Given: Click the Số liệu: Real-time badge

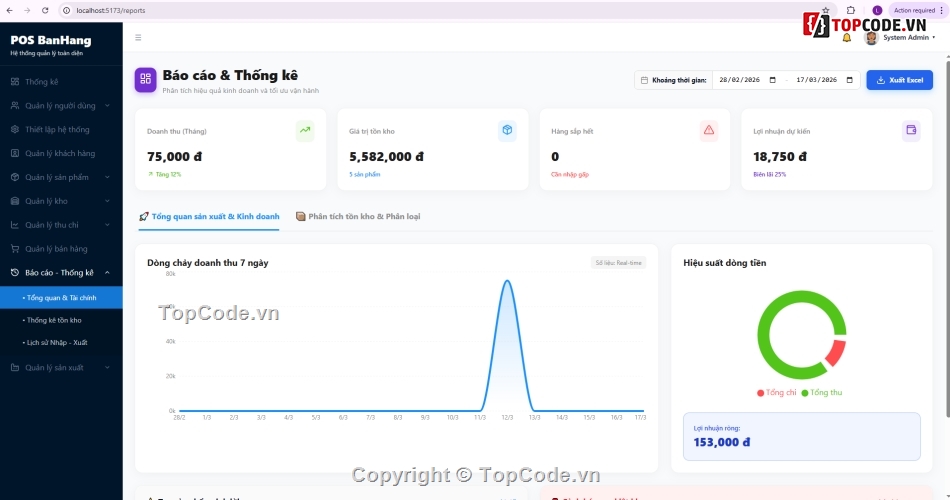Looking at the screenshot, I should [x=618, y=262].
